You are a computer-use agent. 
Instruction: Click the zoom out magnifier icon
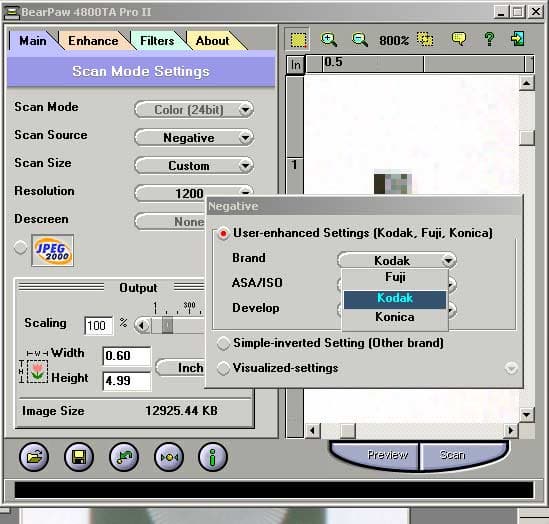360,39
